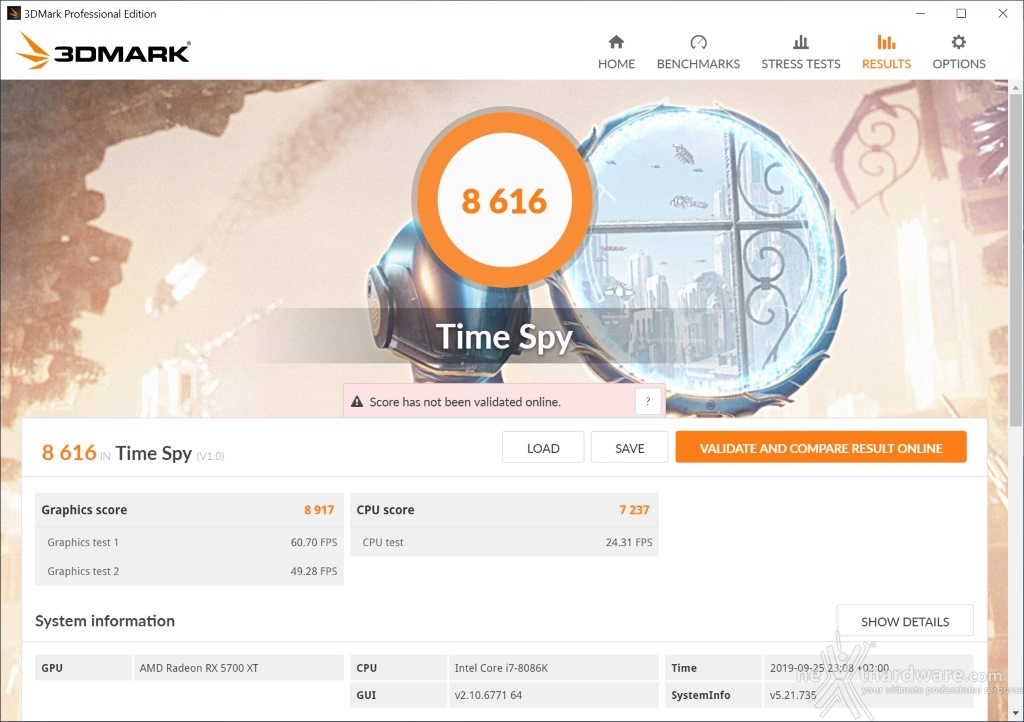The width and height of the screenshot is (1024, 722).
Task: Click the 3DMark title bar app icon
Action: 14,13
